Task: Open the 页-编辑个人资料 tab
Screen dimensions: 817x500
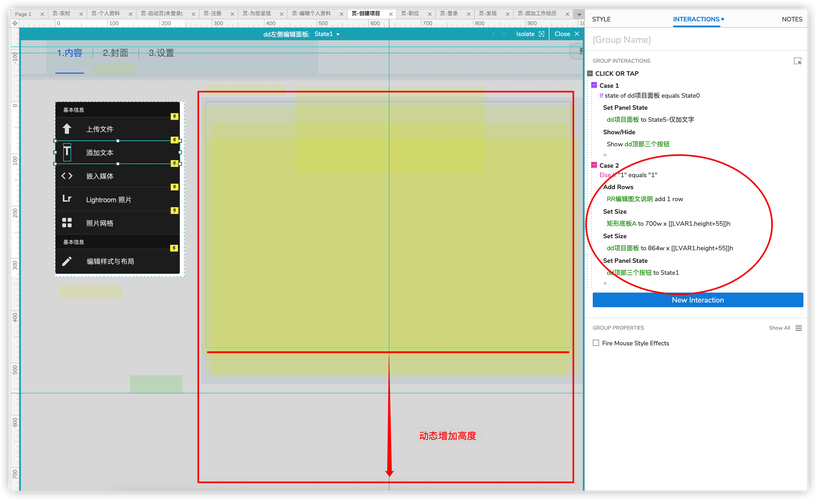Action: (311, 14)
